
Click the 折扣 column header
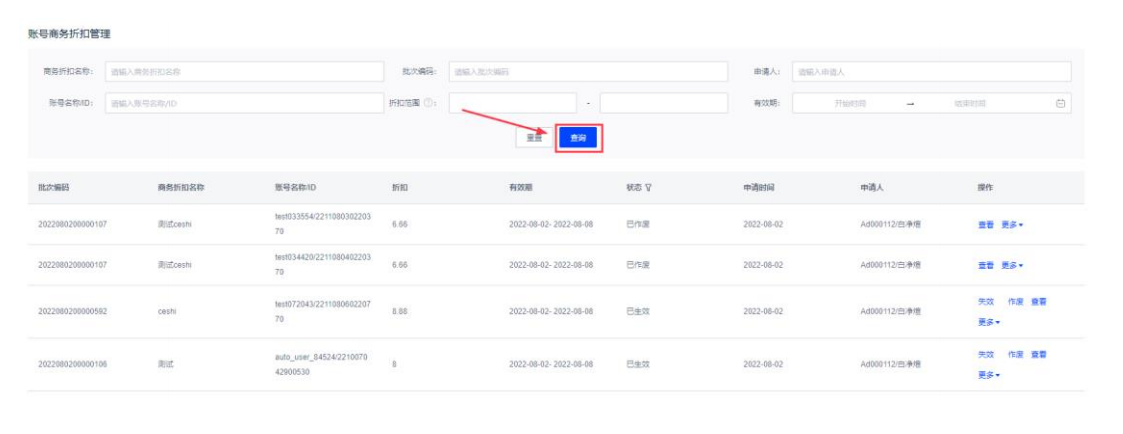coord(400,188)
